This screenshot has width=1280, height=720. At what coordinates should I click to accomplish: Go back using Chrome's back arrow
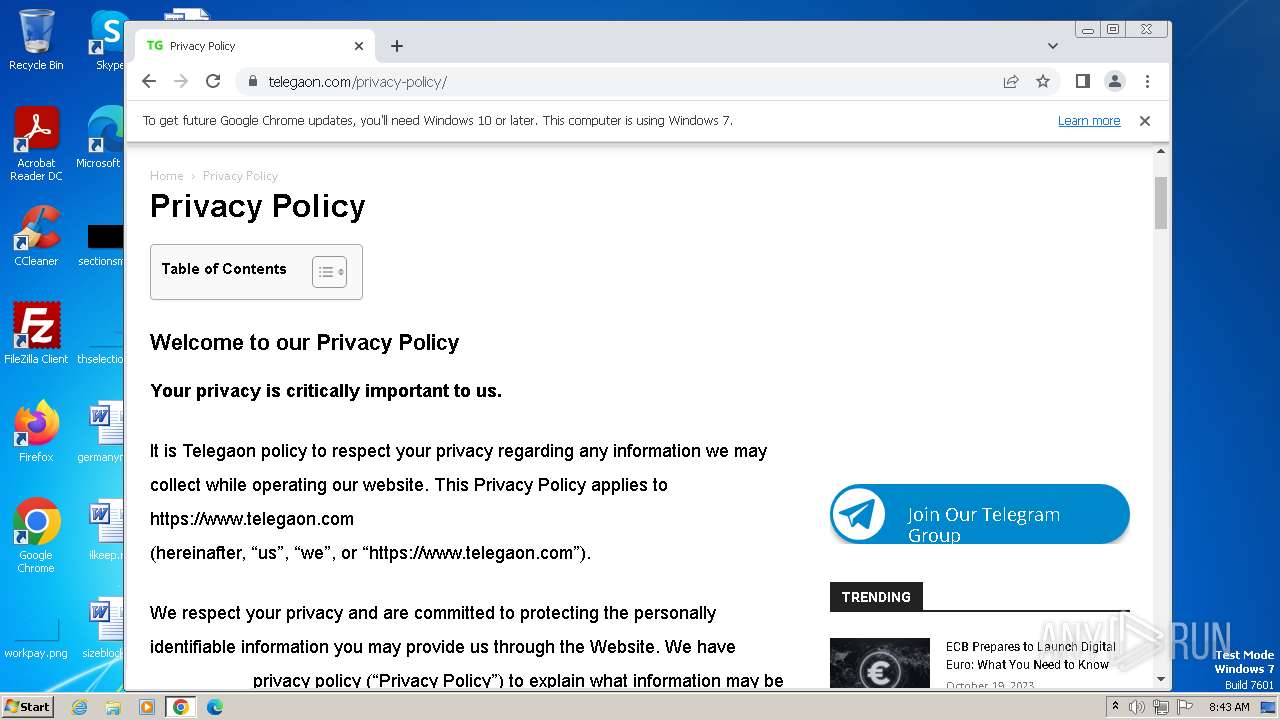tap(149, 82)
